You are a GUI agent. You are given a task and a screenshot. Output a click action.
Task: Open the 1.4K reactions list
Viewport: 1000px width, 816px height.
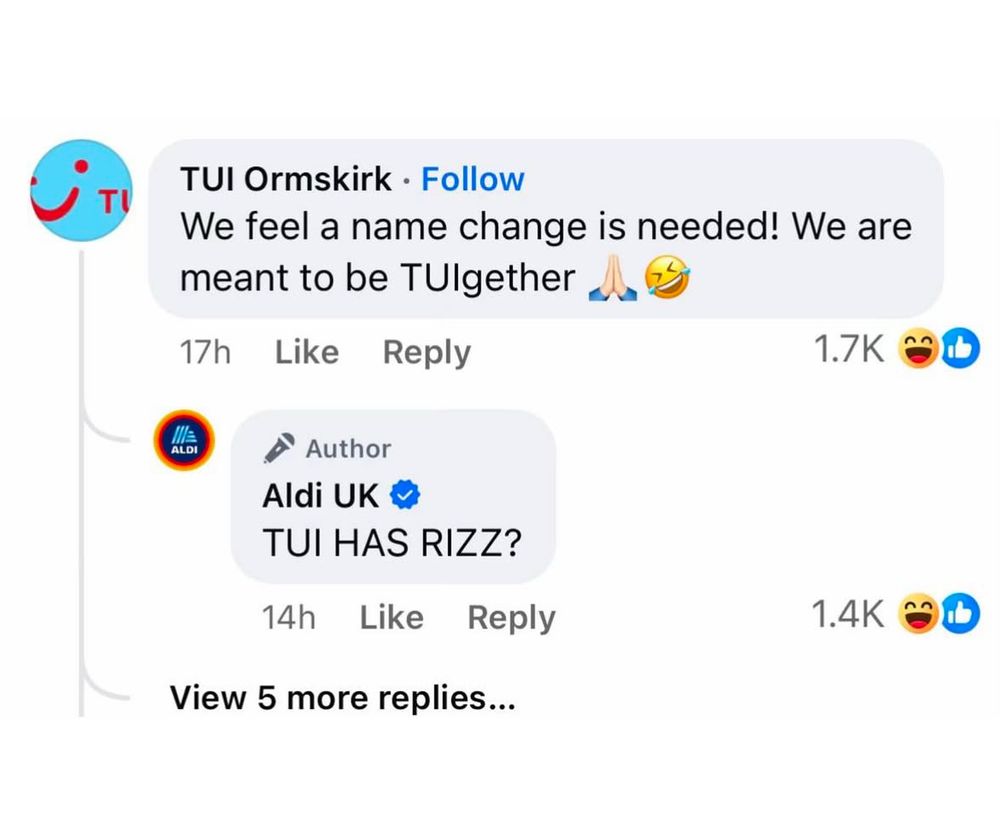tap(848, 614)
